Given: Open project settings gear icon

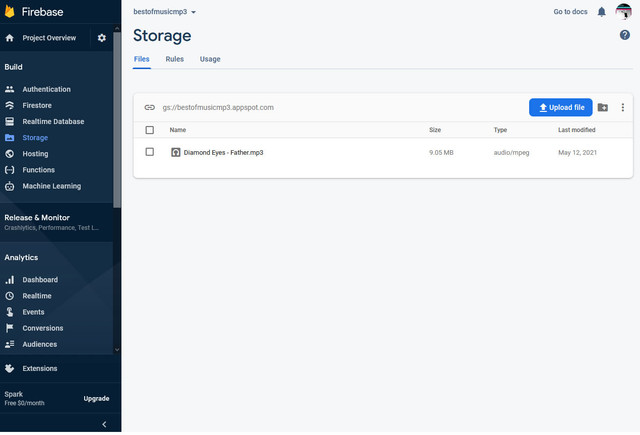Looking at the screenshot, I should coord(102,38).
